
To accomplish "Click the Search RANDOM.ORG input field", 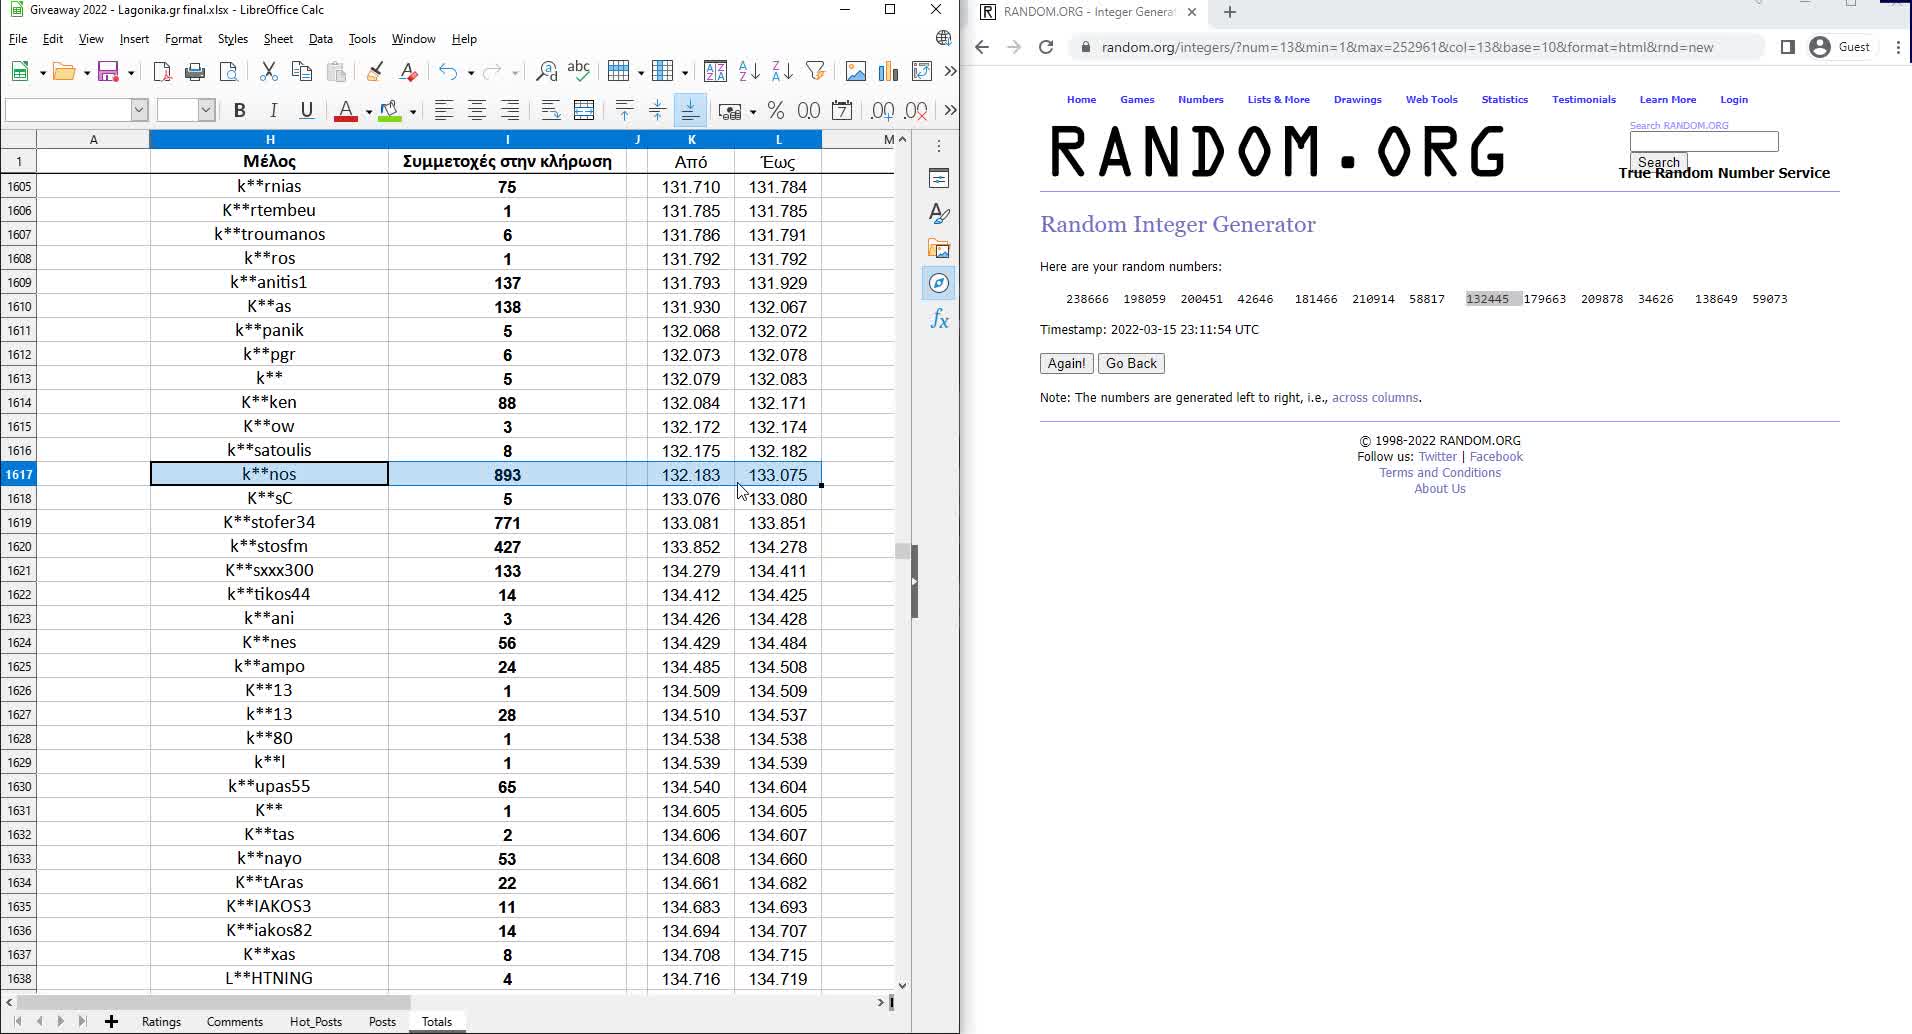I will tap(1703, 142).
